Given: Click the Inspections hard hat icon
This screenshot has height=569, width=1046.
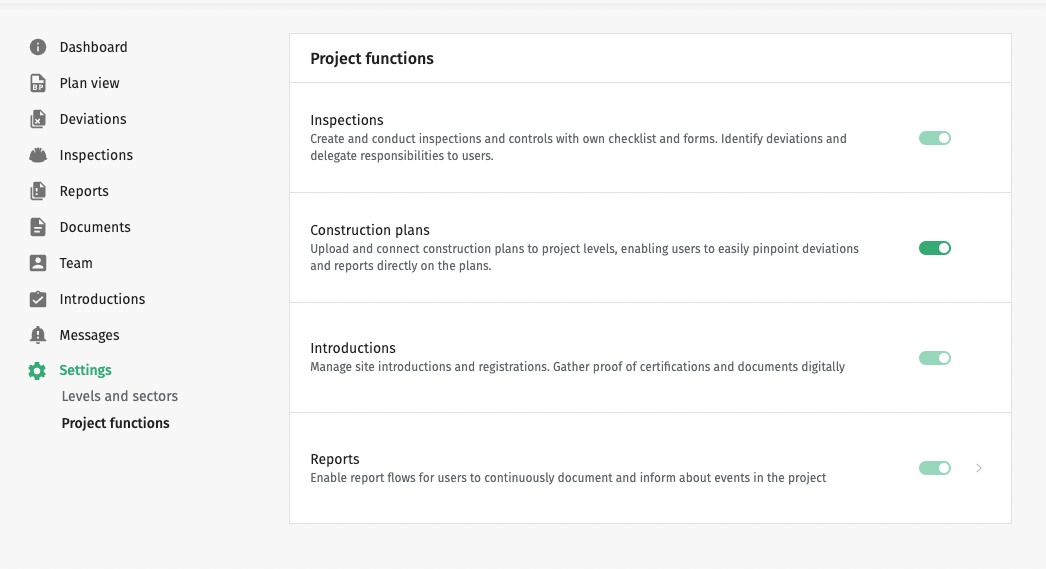Looking at the screenshot, I should (x=38, y=155).
